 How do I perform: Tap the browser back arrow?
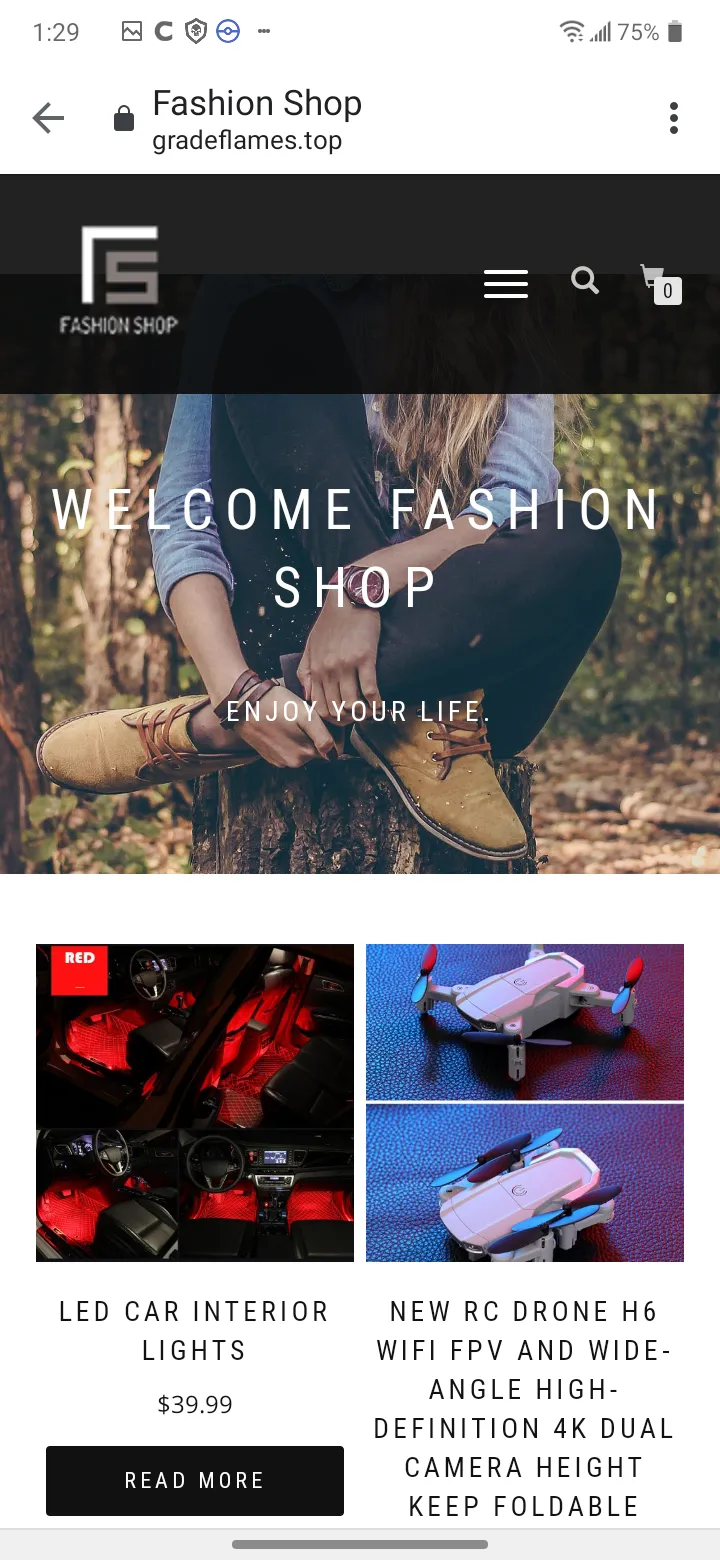click(48, 119)
